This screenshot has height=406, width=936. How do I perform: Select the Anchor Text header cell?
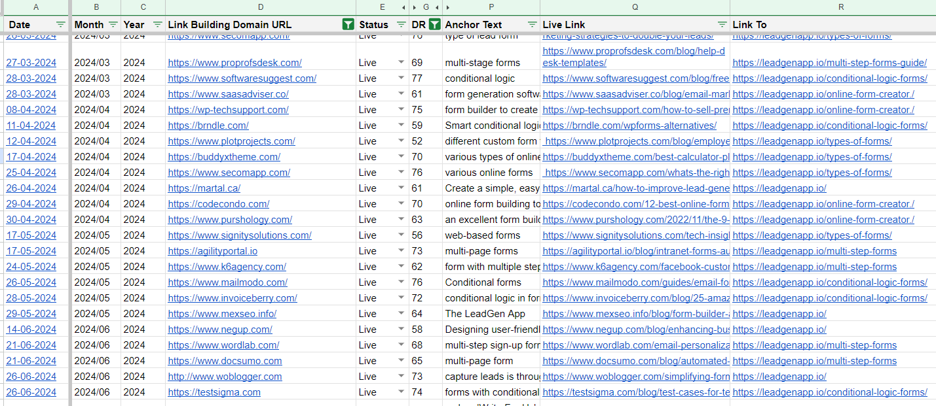[491, 25]
